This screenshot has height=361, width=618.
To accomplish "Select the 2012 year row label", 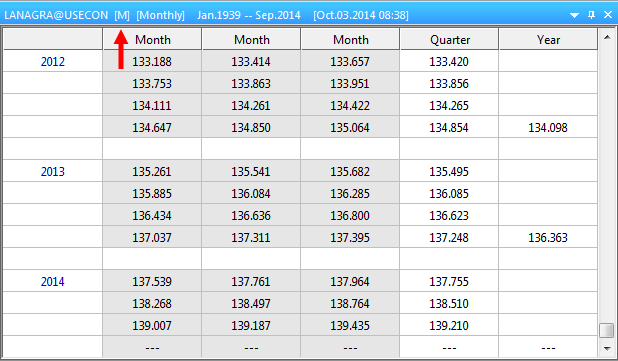I will tap(53, 61).
